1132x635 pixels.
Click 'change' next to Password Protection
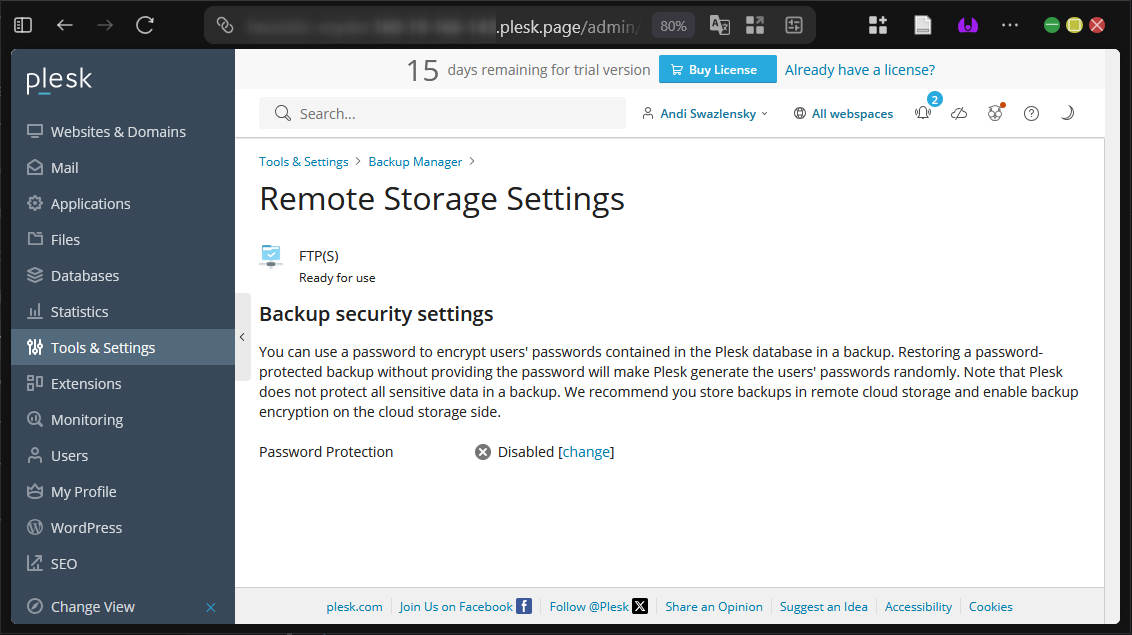(587, 452)
